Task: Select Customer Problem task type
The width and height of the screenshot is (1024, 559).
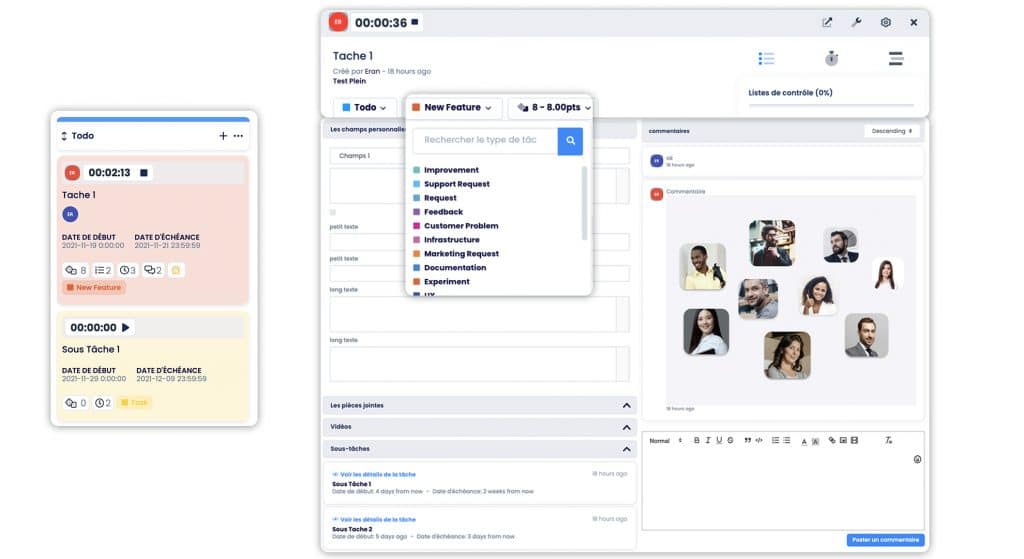Action: pos(456,226)
